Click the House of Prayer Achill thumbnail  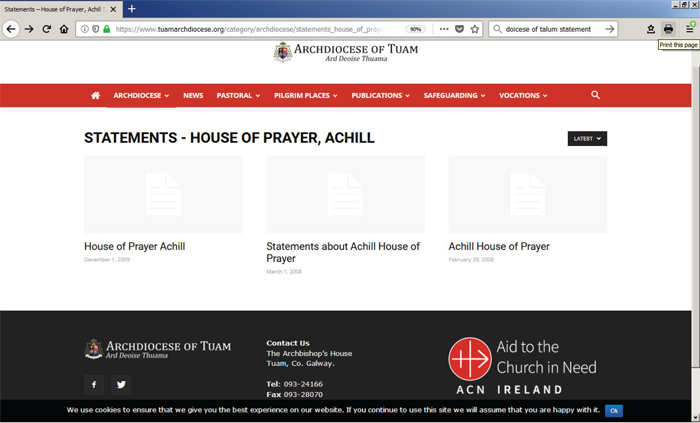pos(163,194)
